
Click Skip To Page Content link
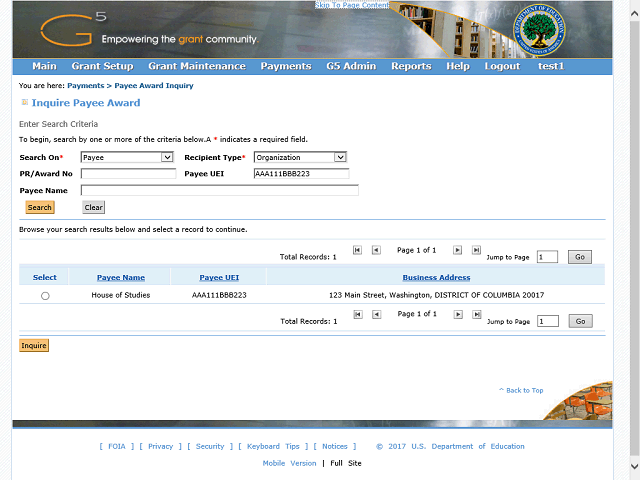tap(352, 5)
